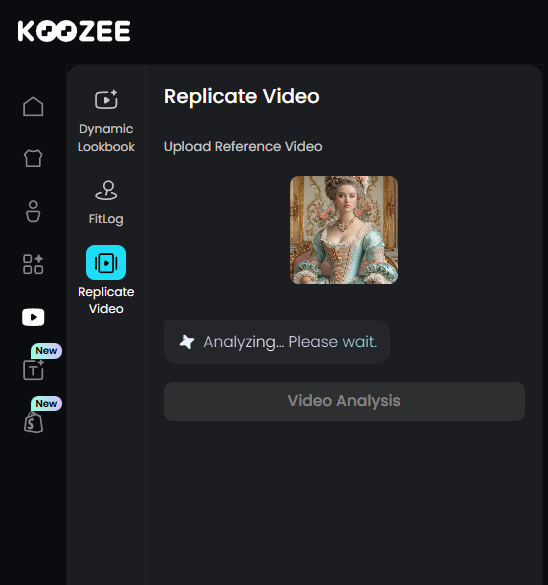Screen dimensions: 548x585
Task: Switch to Dynamic Lookbook label
Action: [x=106, y=138]
